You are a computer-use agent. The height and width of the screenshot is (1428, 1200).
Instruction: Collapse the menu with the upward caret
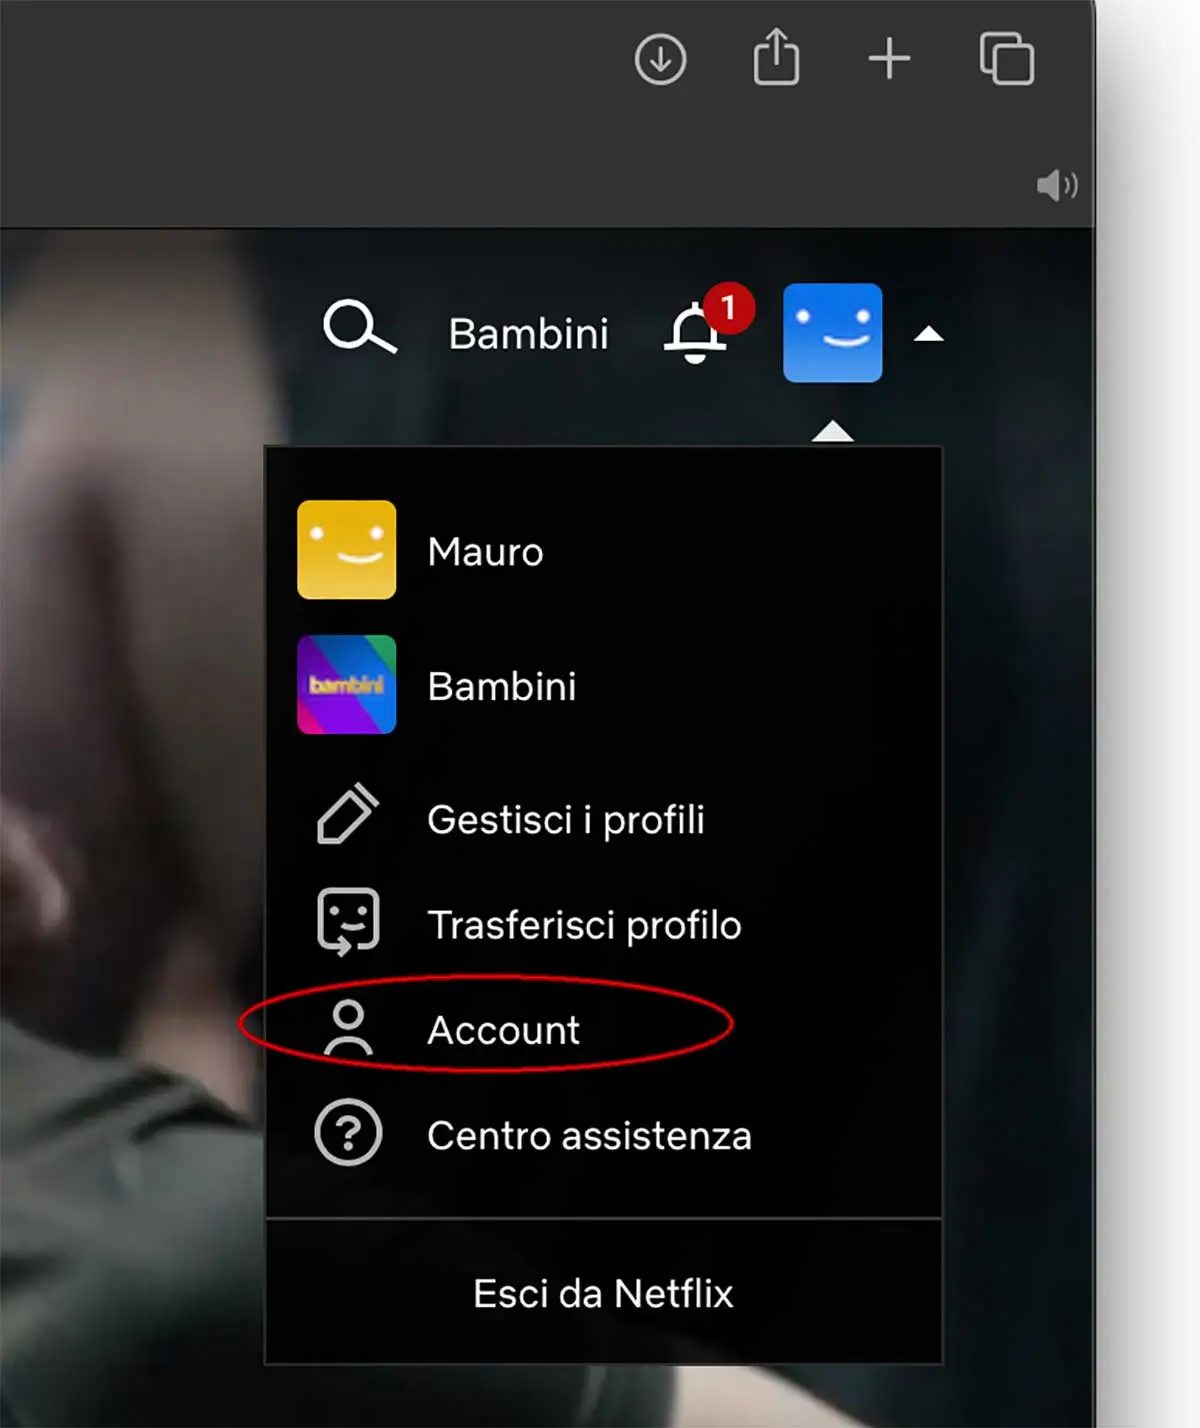coord(929,335)
